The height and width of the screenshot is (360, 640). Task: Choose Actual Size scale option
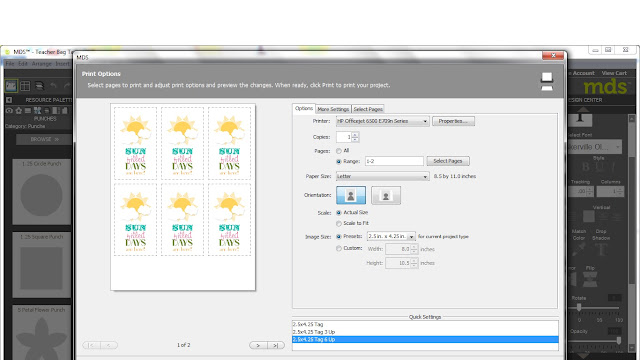pos(338,213)
